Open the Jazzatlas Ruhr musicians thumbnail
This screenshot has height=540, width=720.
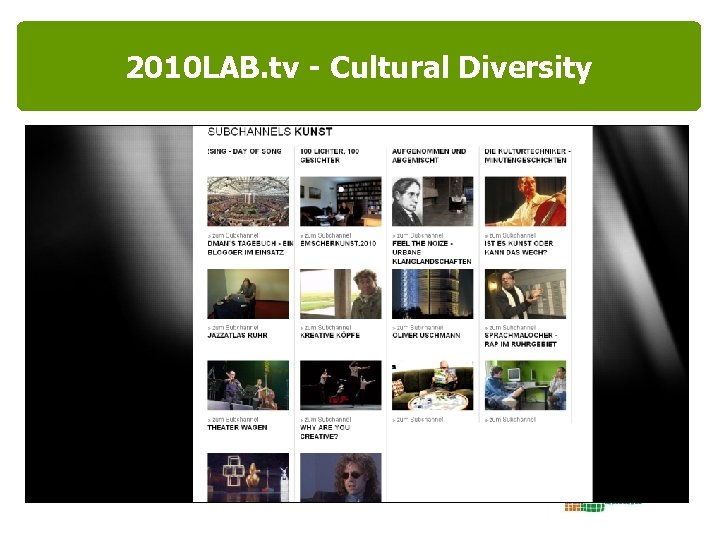tap(248, 385)
